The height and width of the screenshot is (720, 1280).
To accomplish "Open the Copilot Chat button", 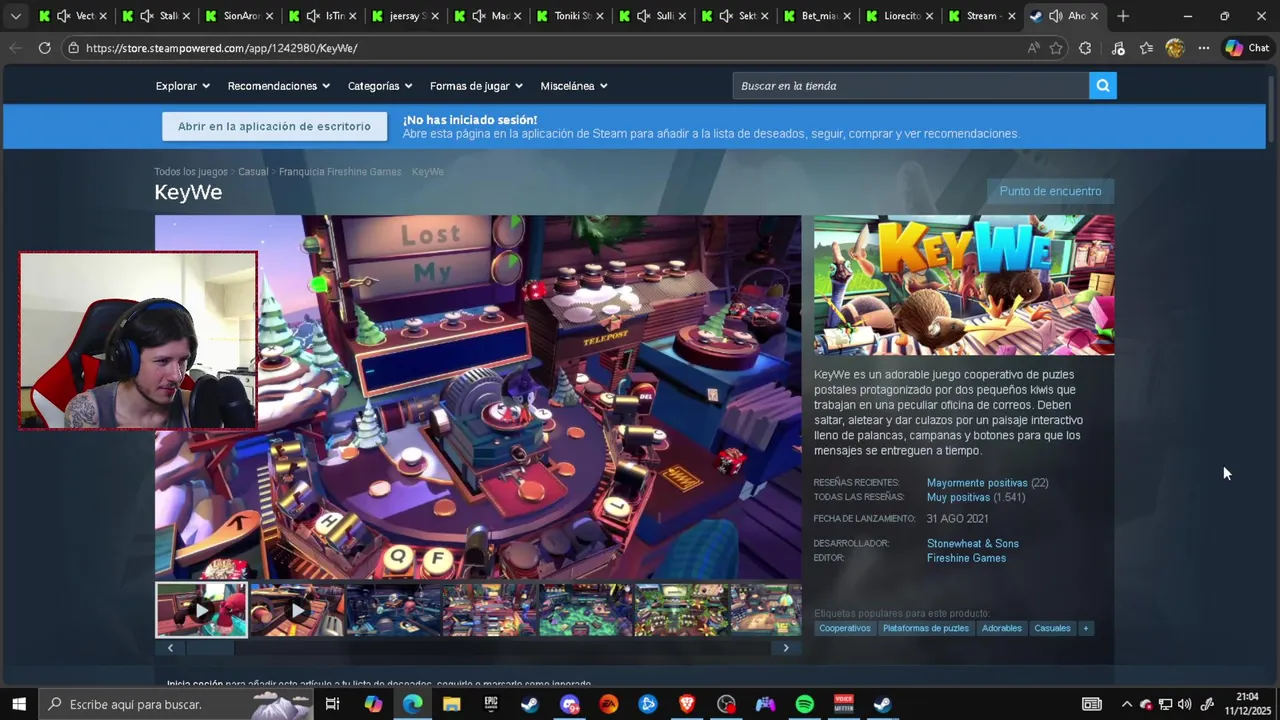I will (x=1247, y=48).
